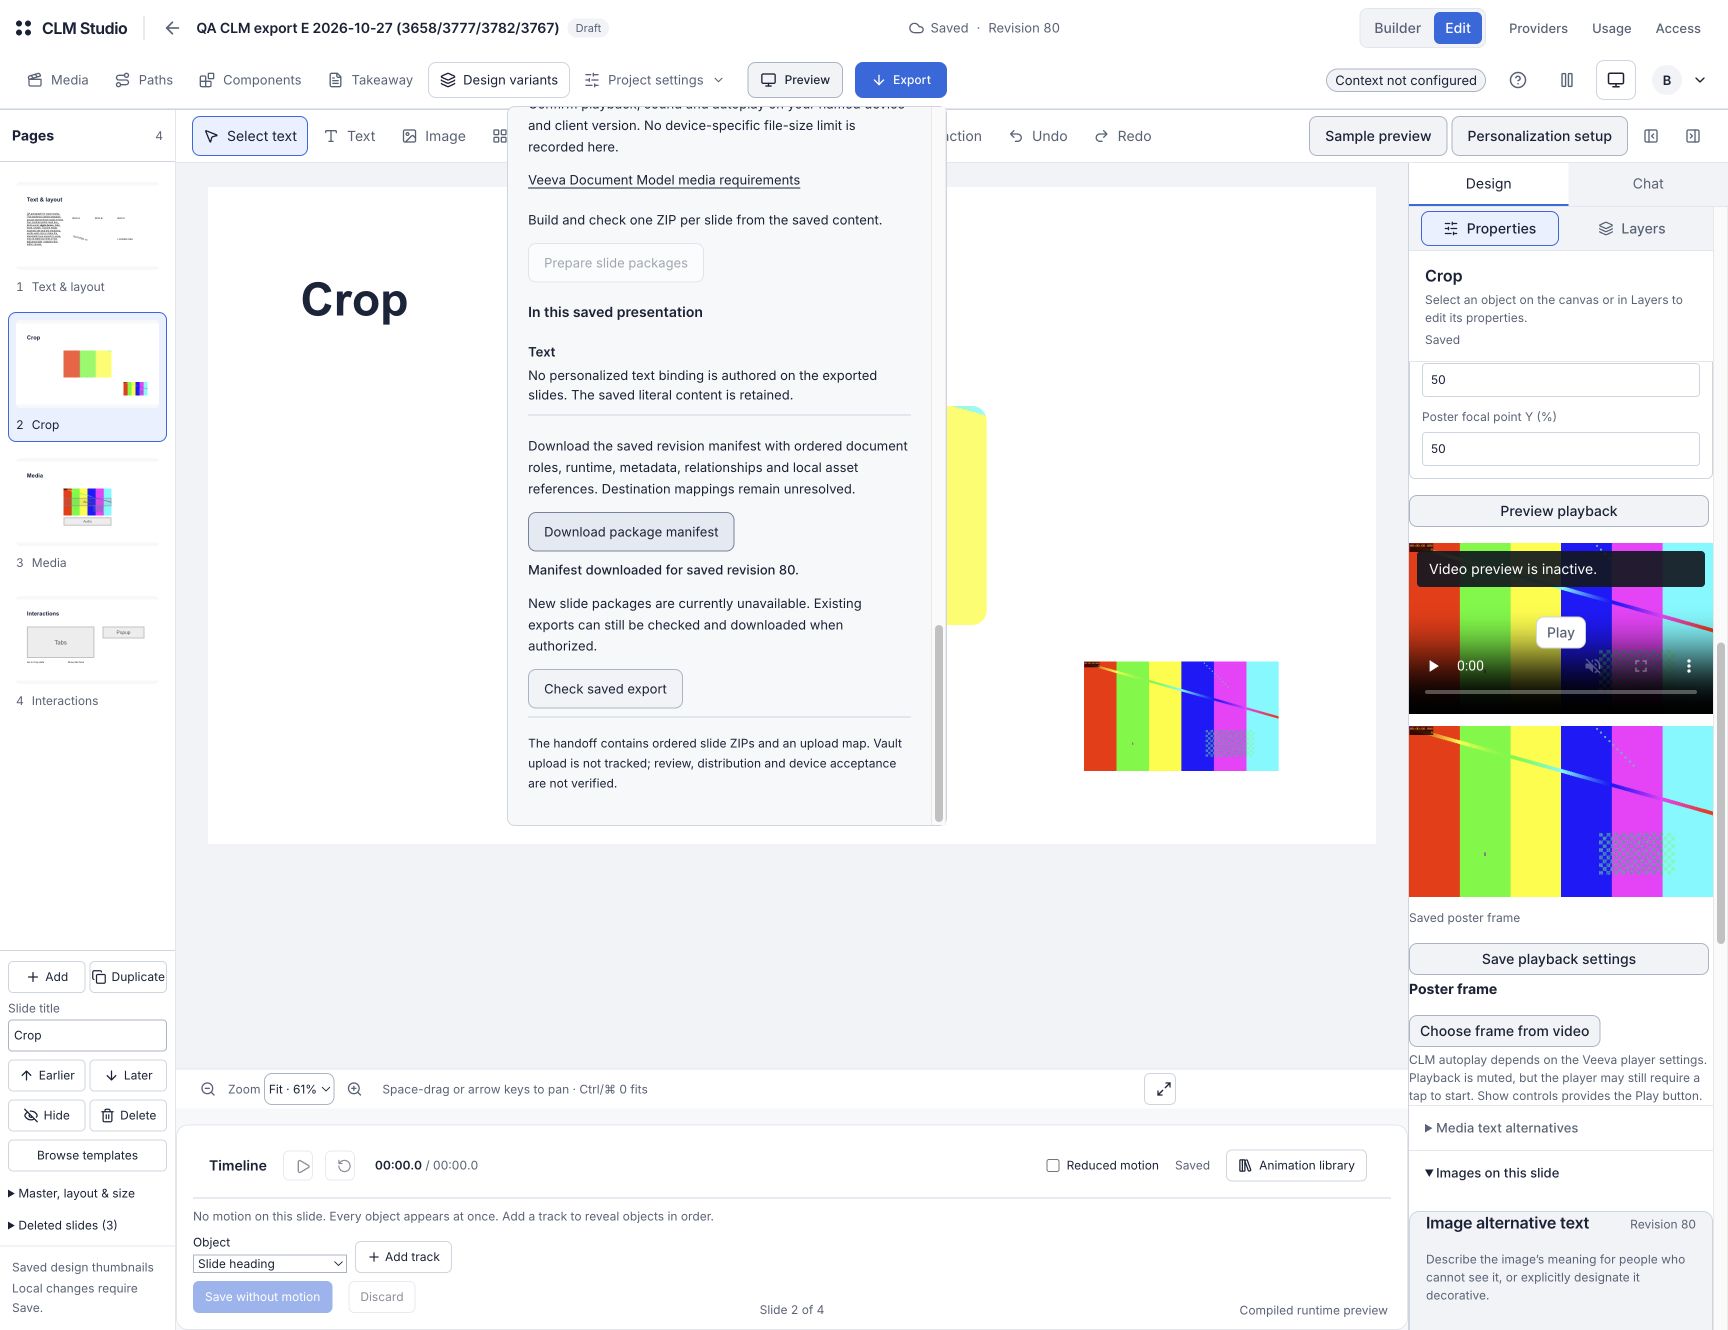Open the Design variants tab
Viewport: 1728px width, 1330px height.
click(x=499, y=80)
